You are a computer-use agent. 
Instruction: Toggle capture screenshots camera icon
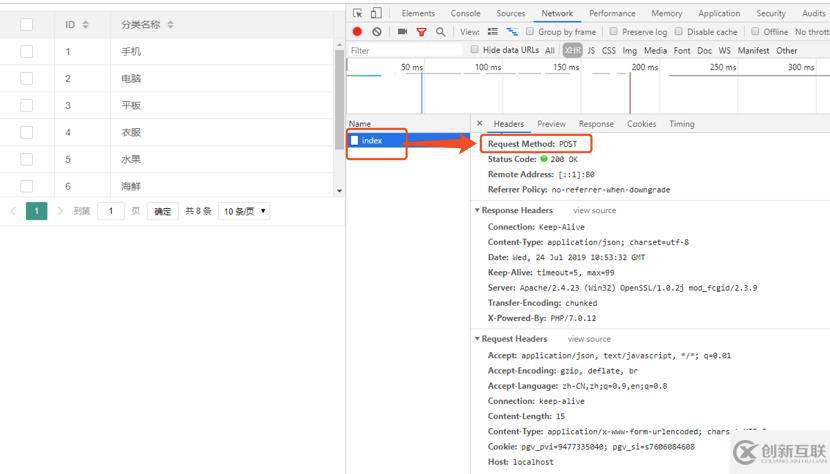click(x=402, y=32)
